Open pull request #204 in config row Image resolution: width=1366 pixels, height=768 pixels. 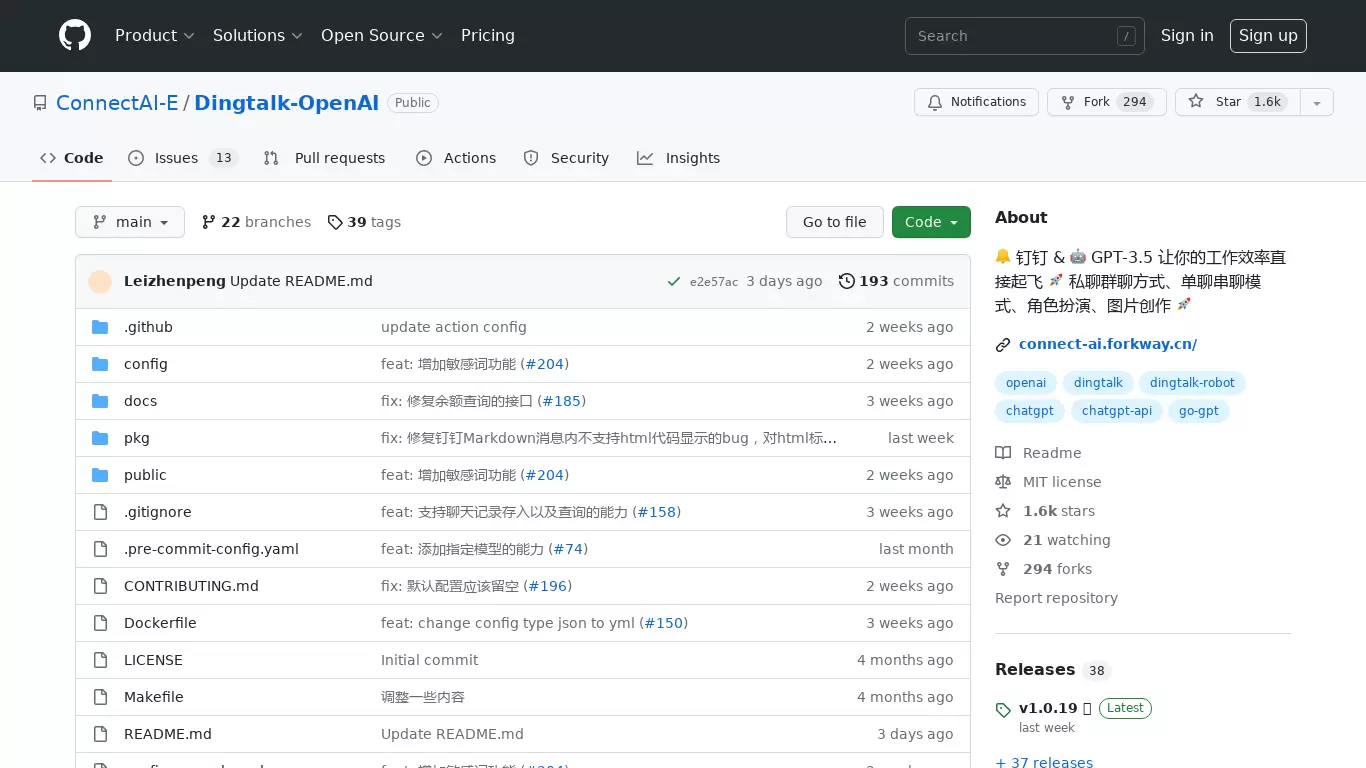547,364
